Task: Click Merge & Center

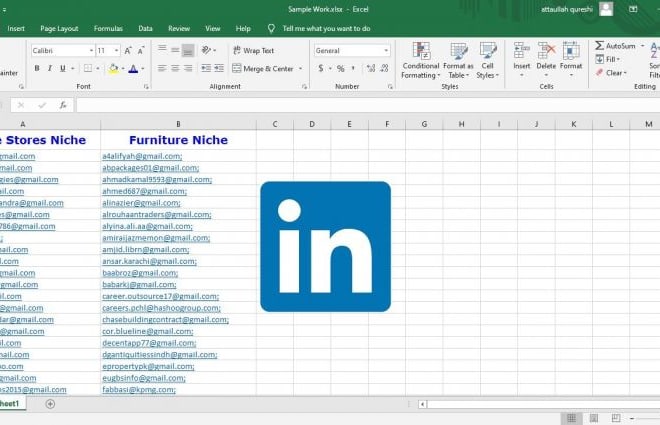Action: [x=263, y=68]
